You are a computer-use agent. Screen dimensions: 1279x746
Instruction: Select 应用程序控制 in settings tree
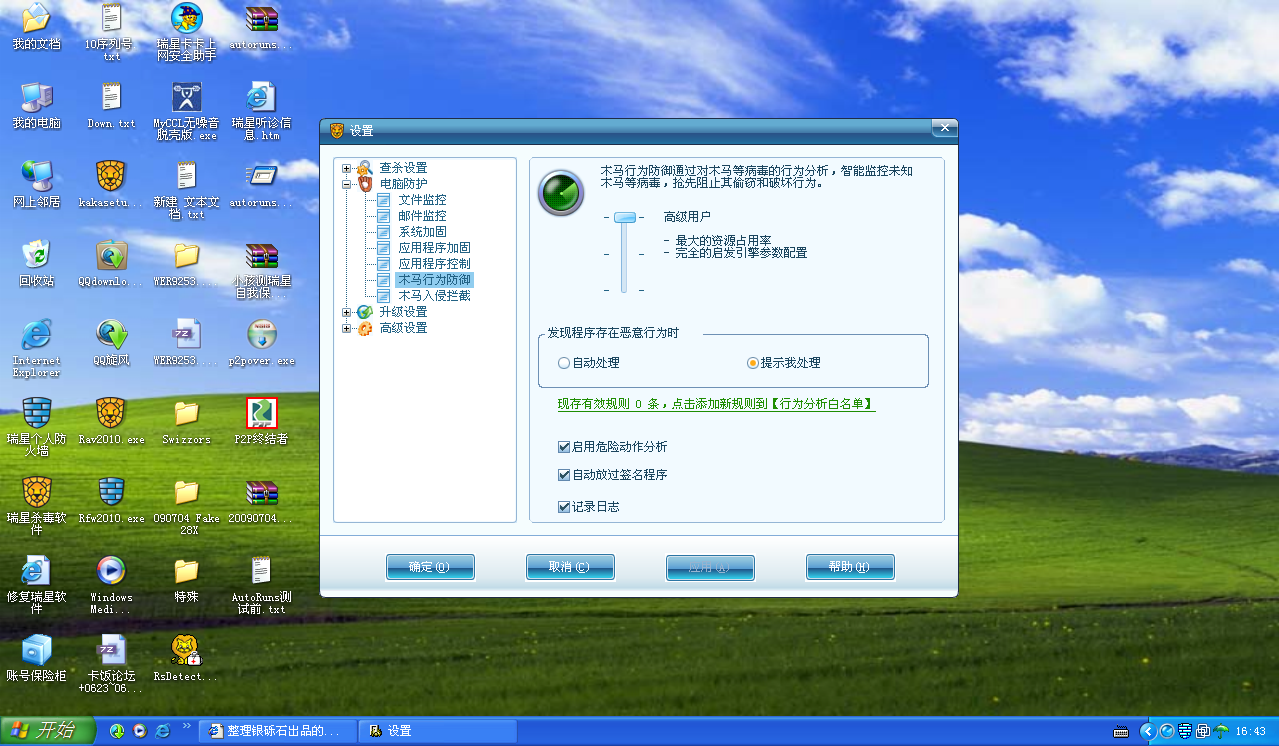434,264
